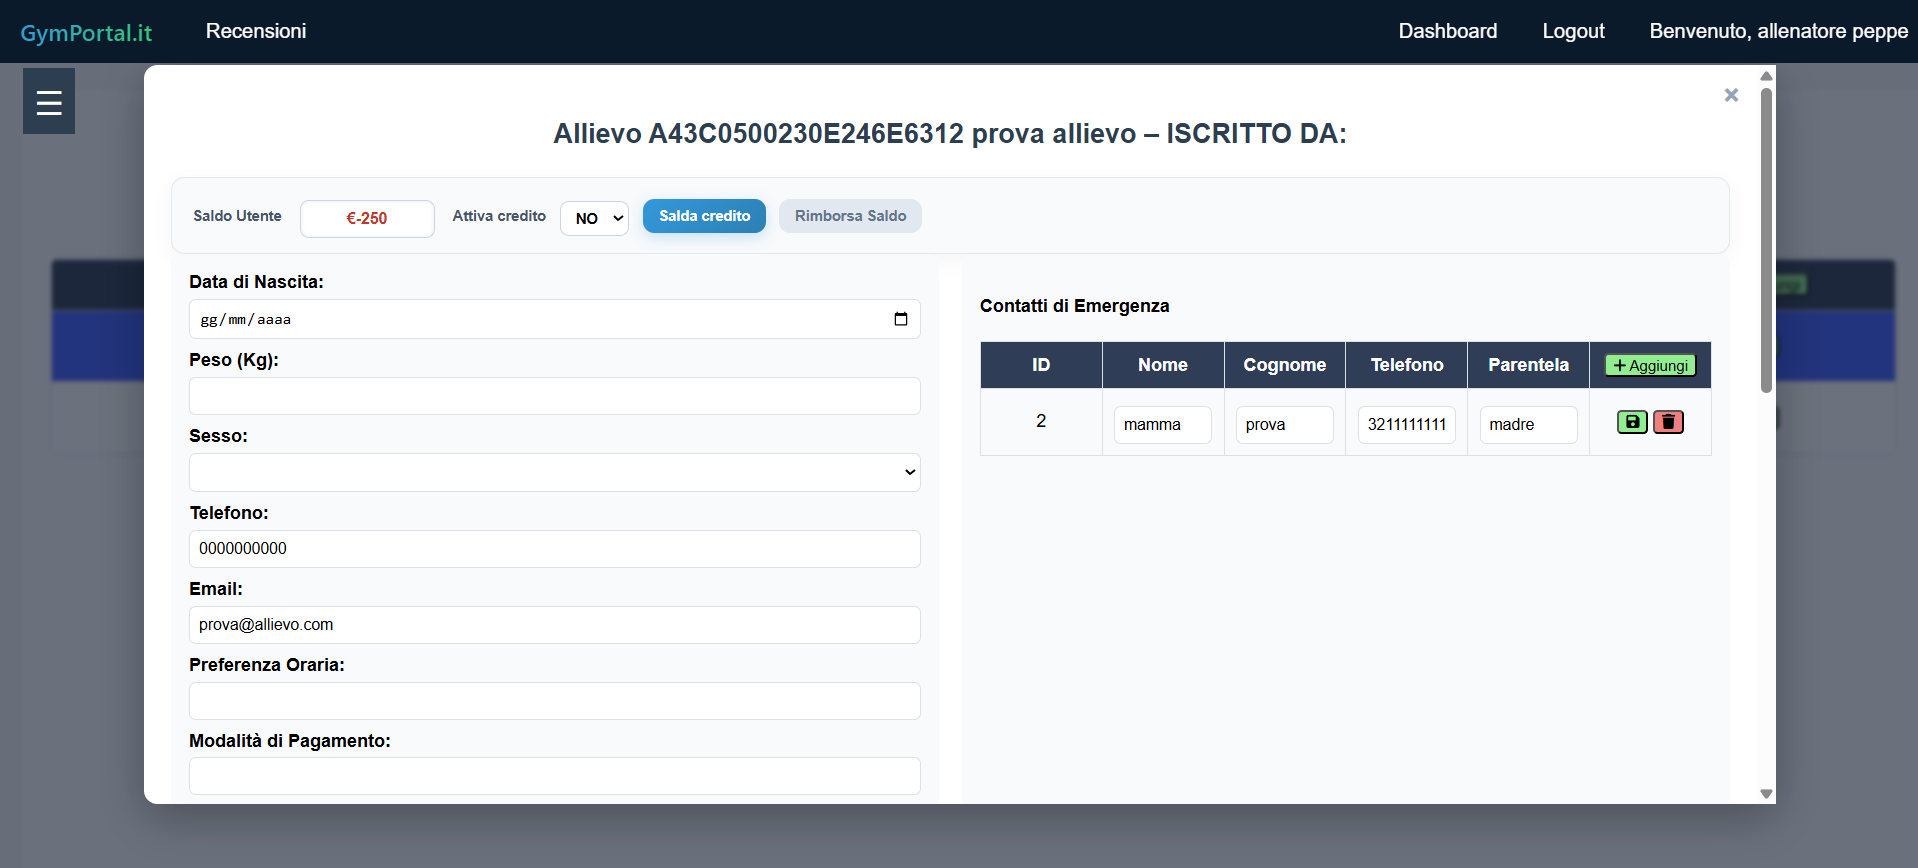Click the ID column header
Screen dimensions: 1918x868
tap(1041, 365)
